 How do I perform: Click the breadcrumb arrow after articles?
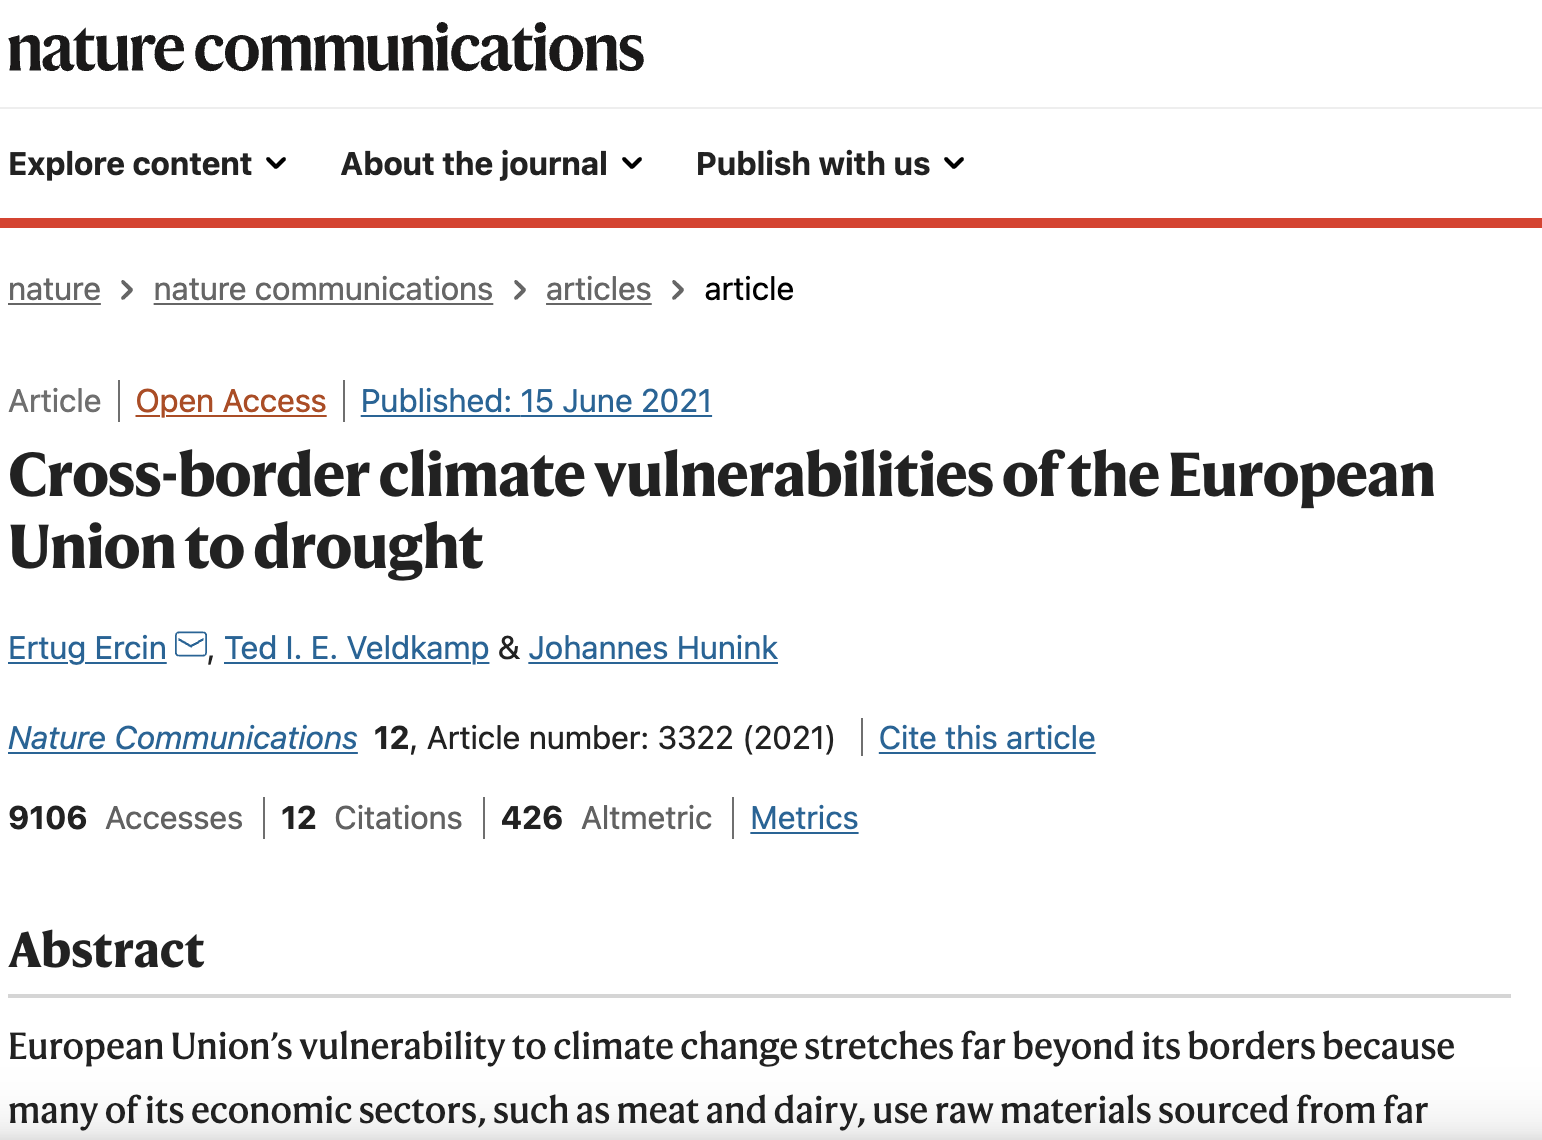coord(678,289)
